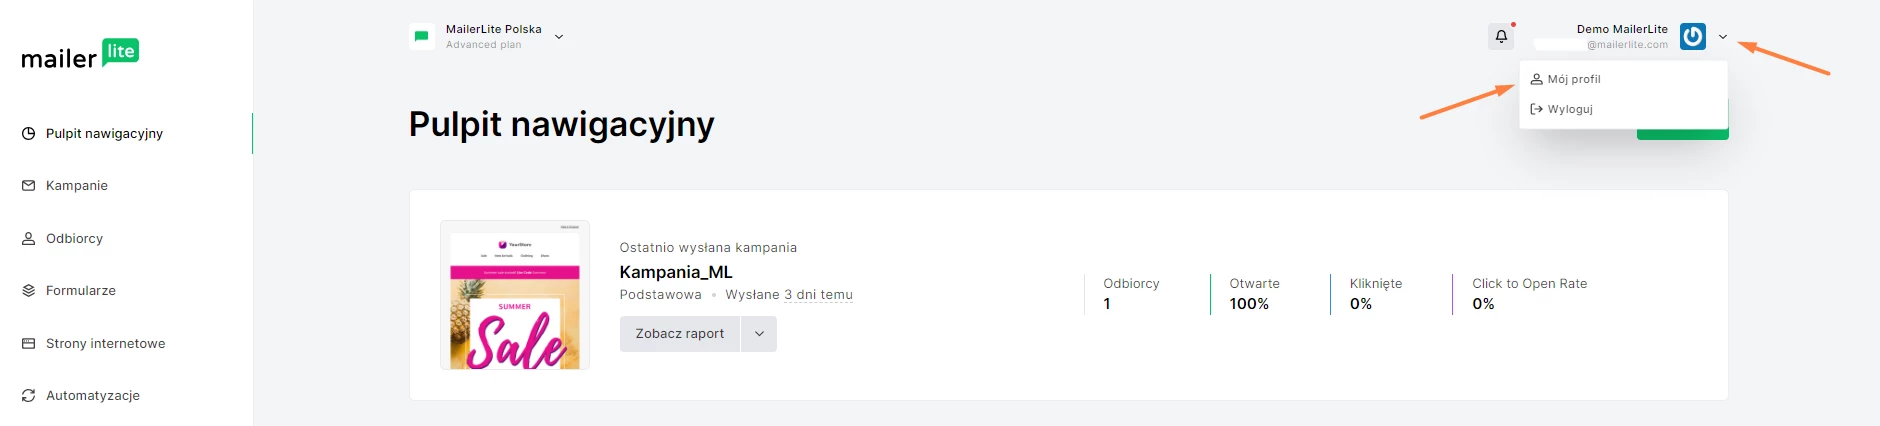Click the green account flag icon
This screenshot has width=1880, height=426.
pos(422,37)
